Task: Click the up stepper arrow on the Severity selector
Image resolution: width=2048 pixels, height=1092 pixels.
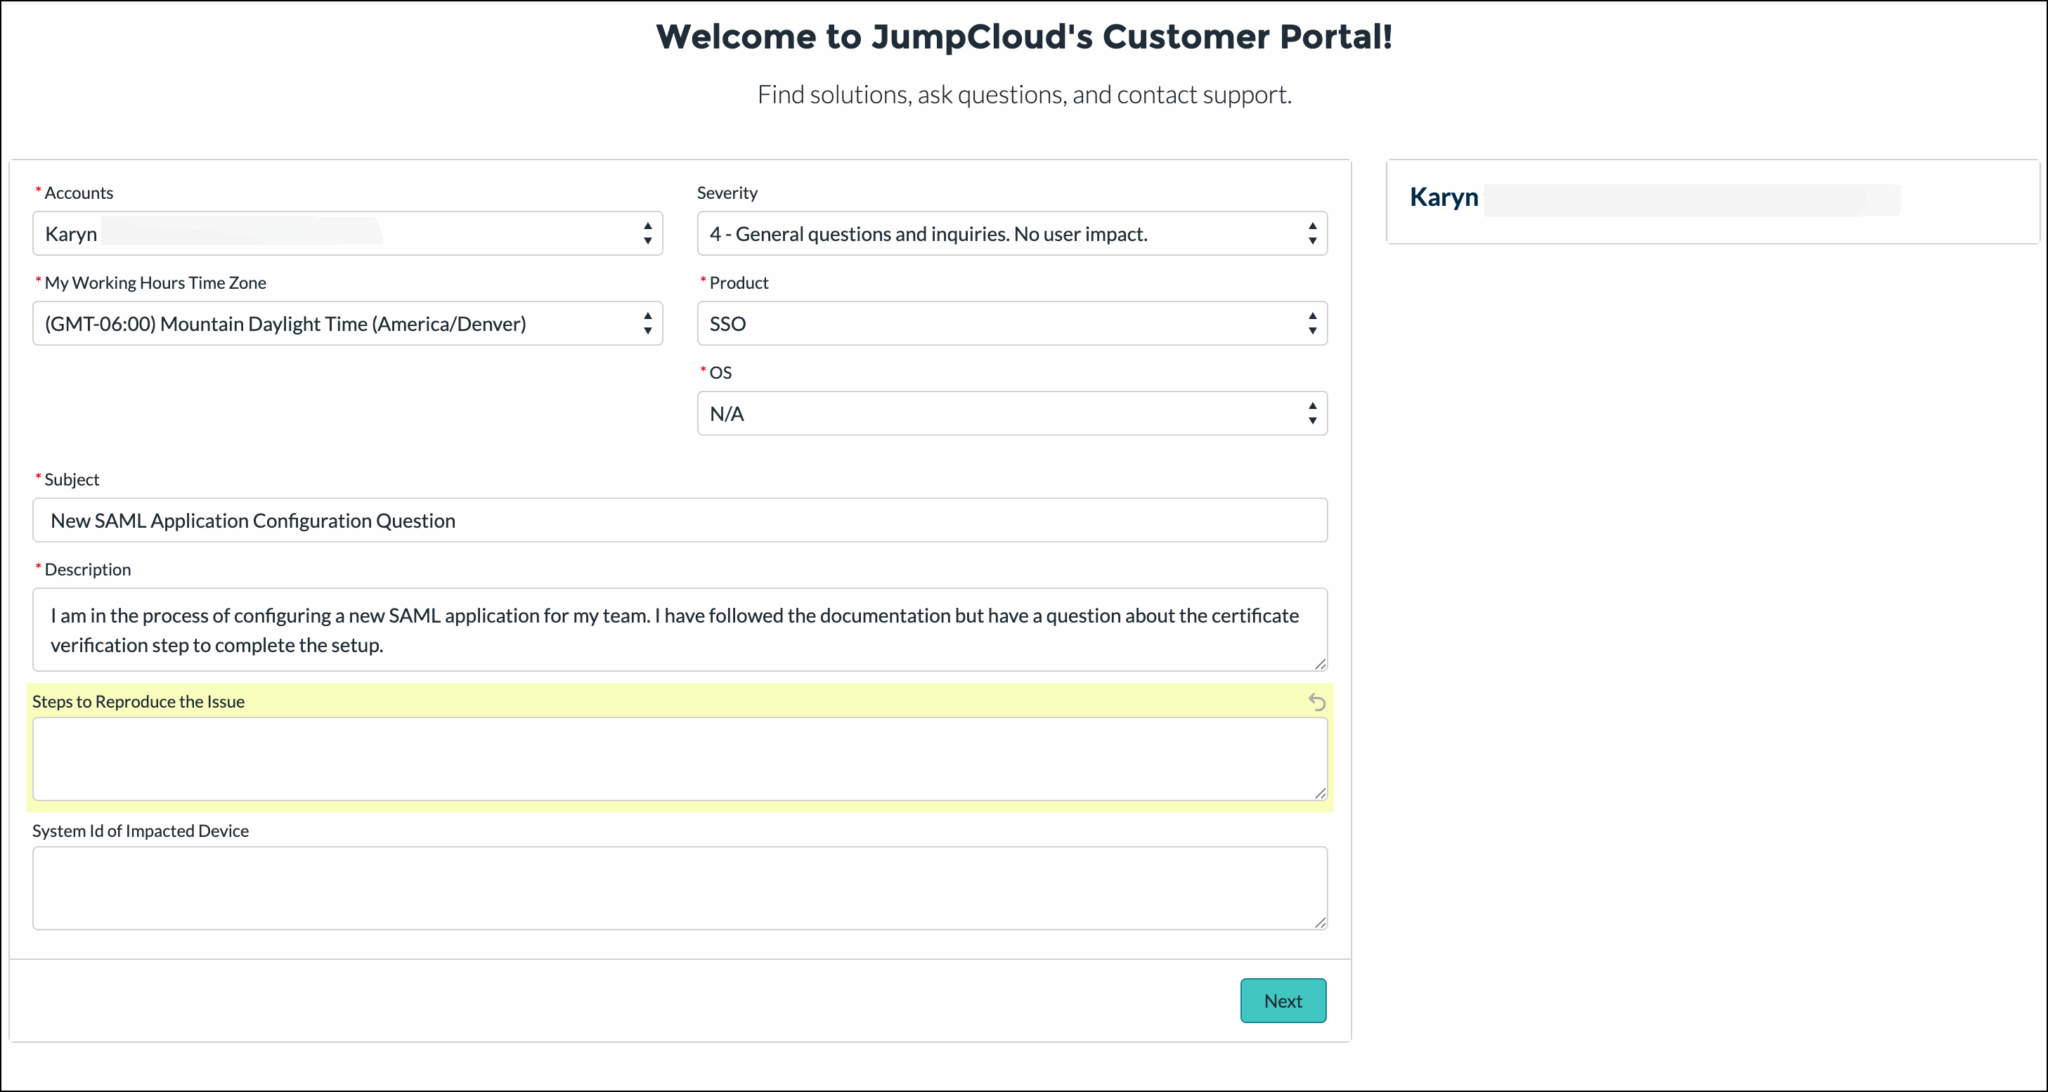Action: tap(1312, 227)
